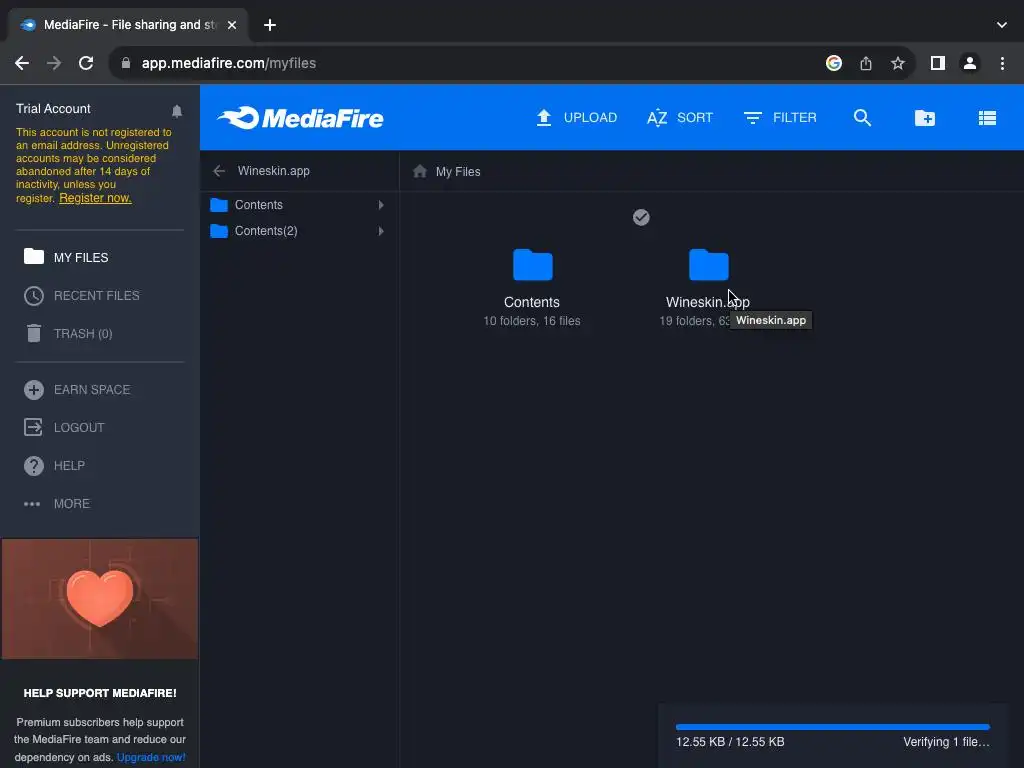Screen dimensions: 1024x768
Task: Click the address bar URL
Action: (229, 63)
